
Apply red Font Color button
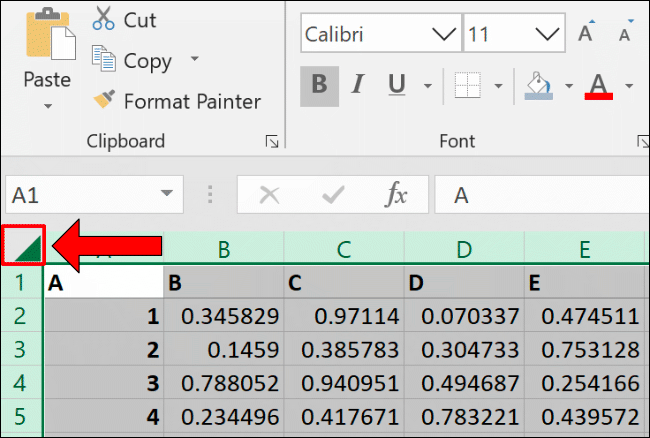point(598,86)
